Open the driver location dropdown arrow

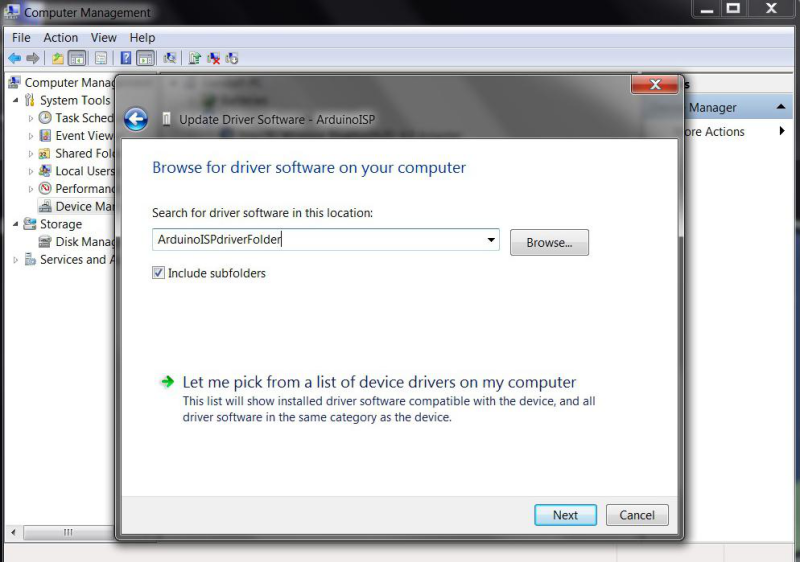coord(491,240)
